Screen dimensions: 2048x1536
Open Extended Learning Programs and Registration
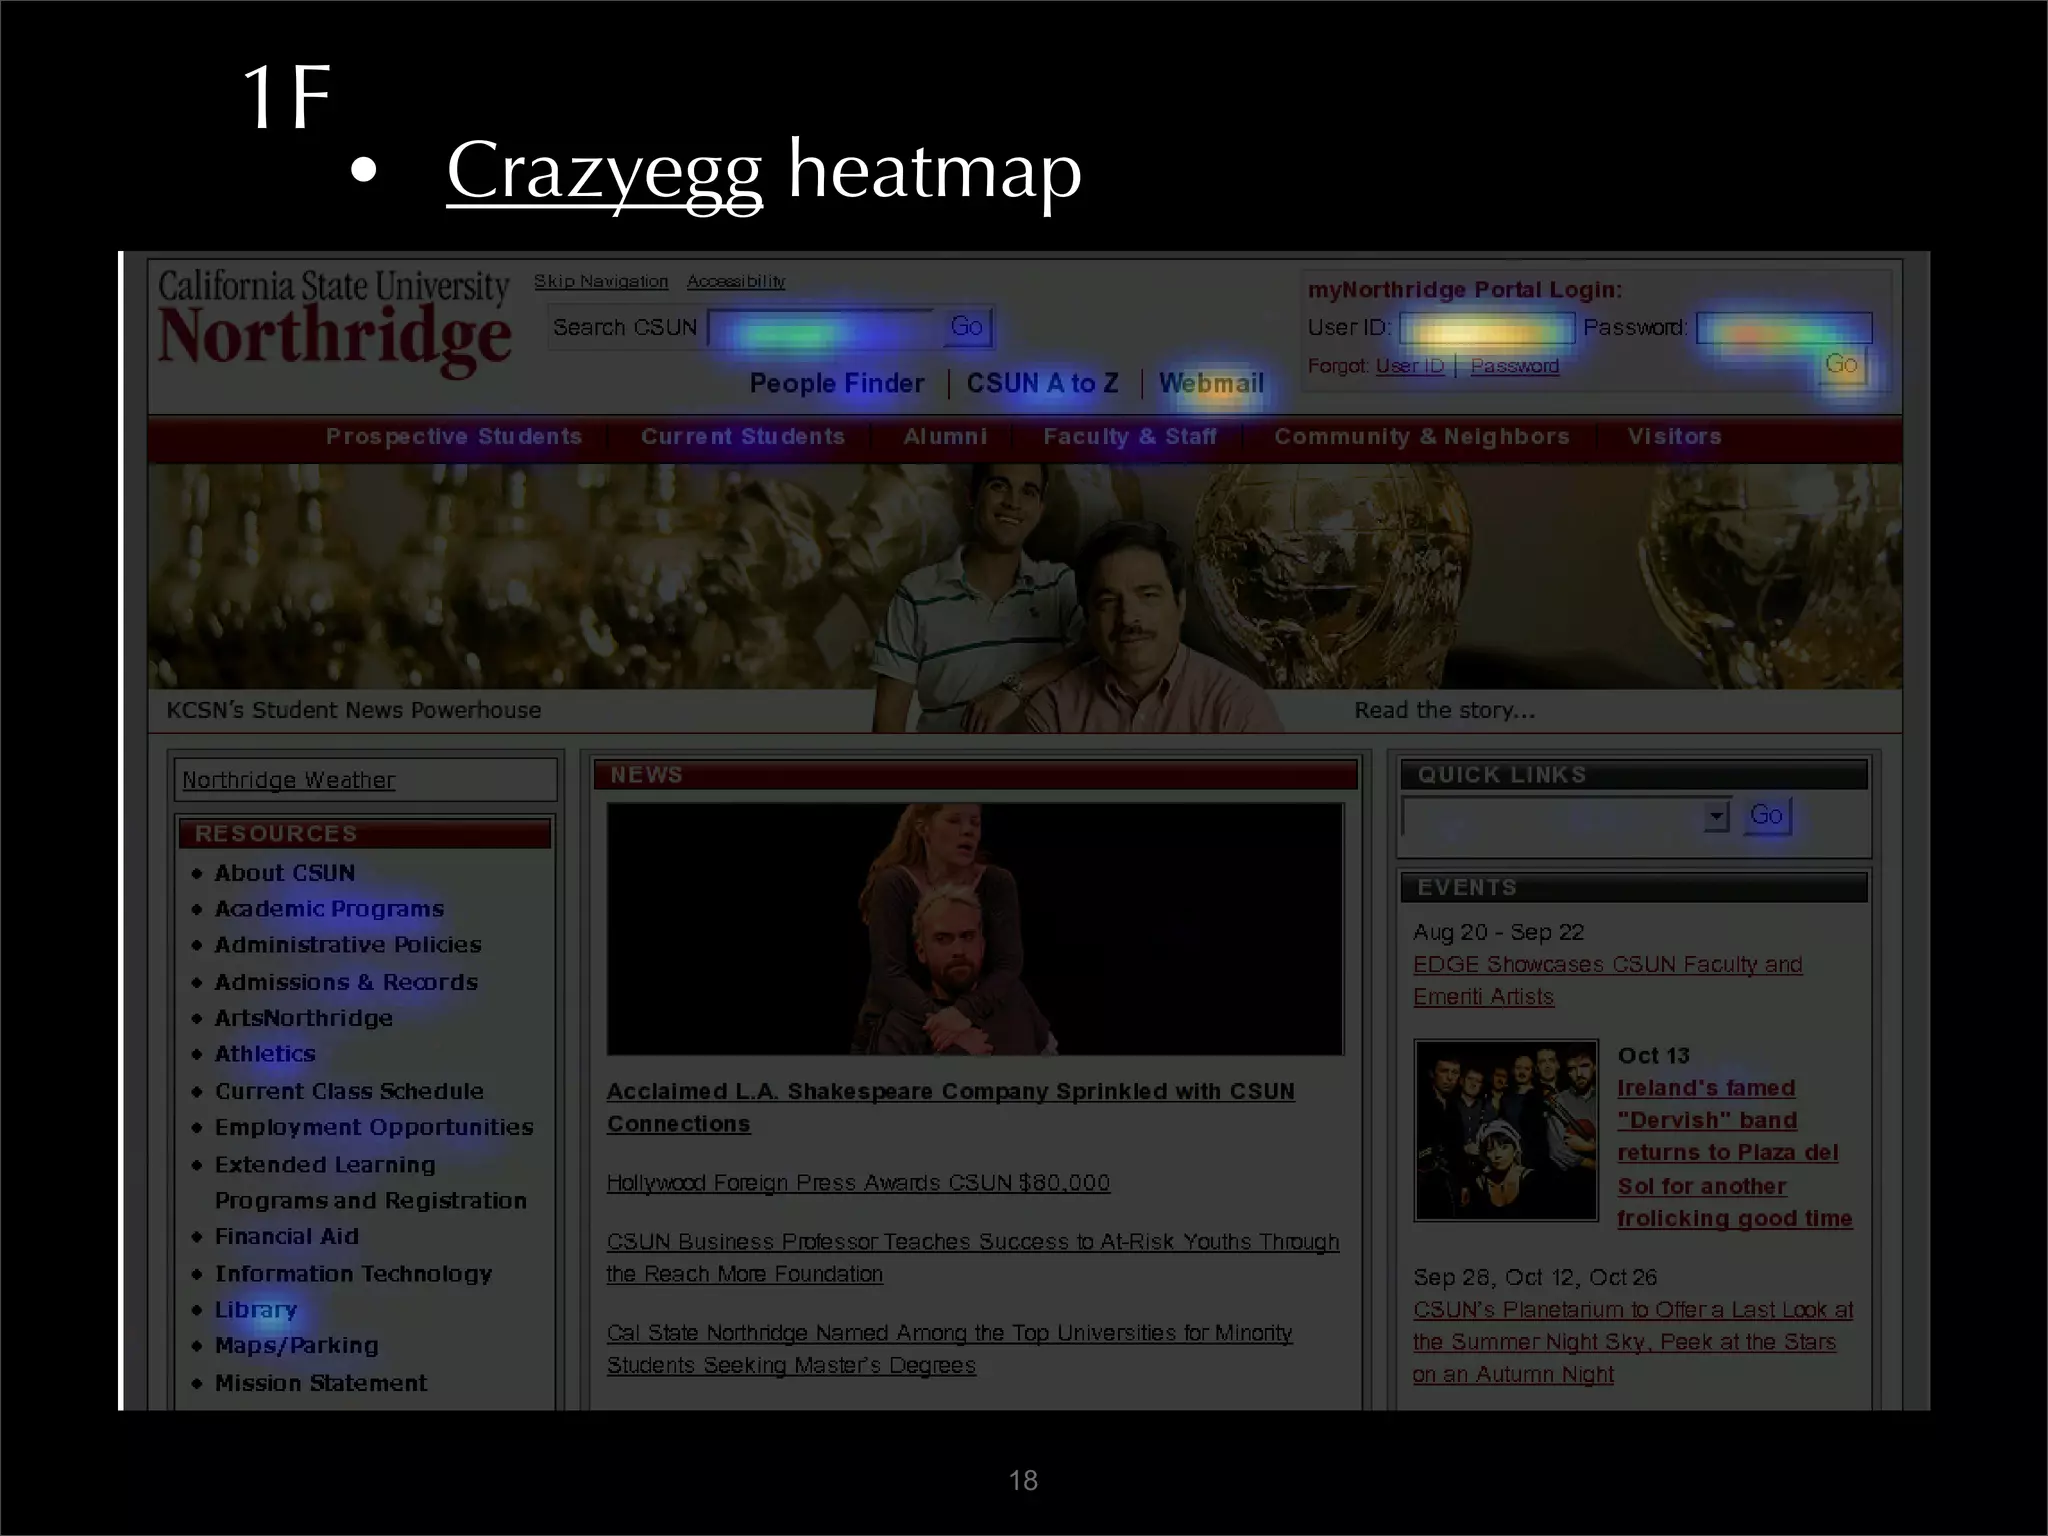(x=370, y=1183)
